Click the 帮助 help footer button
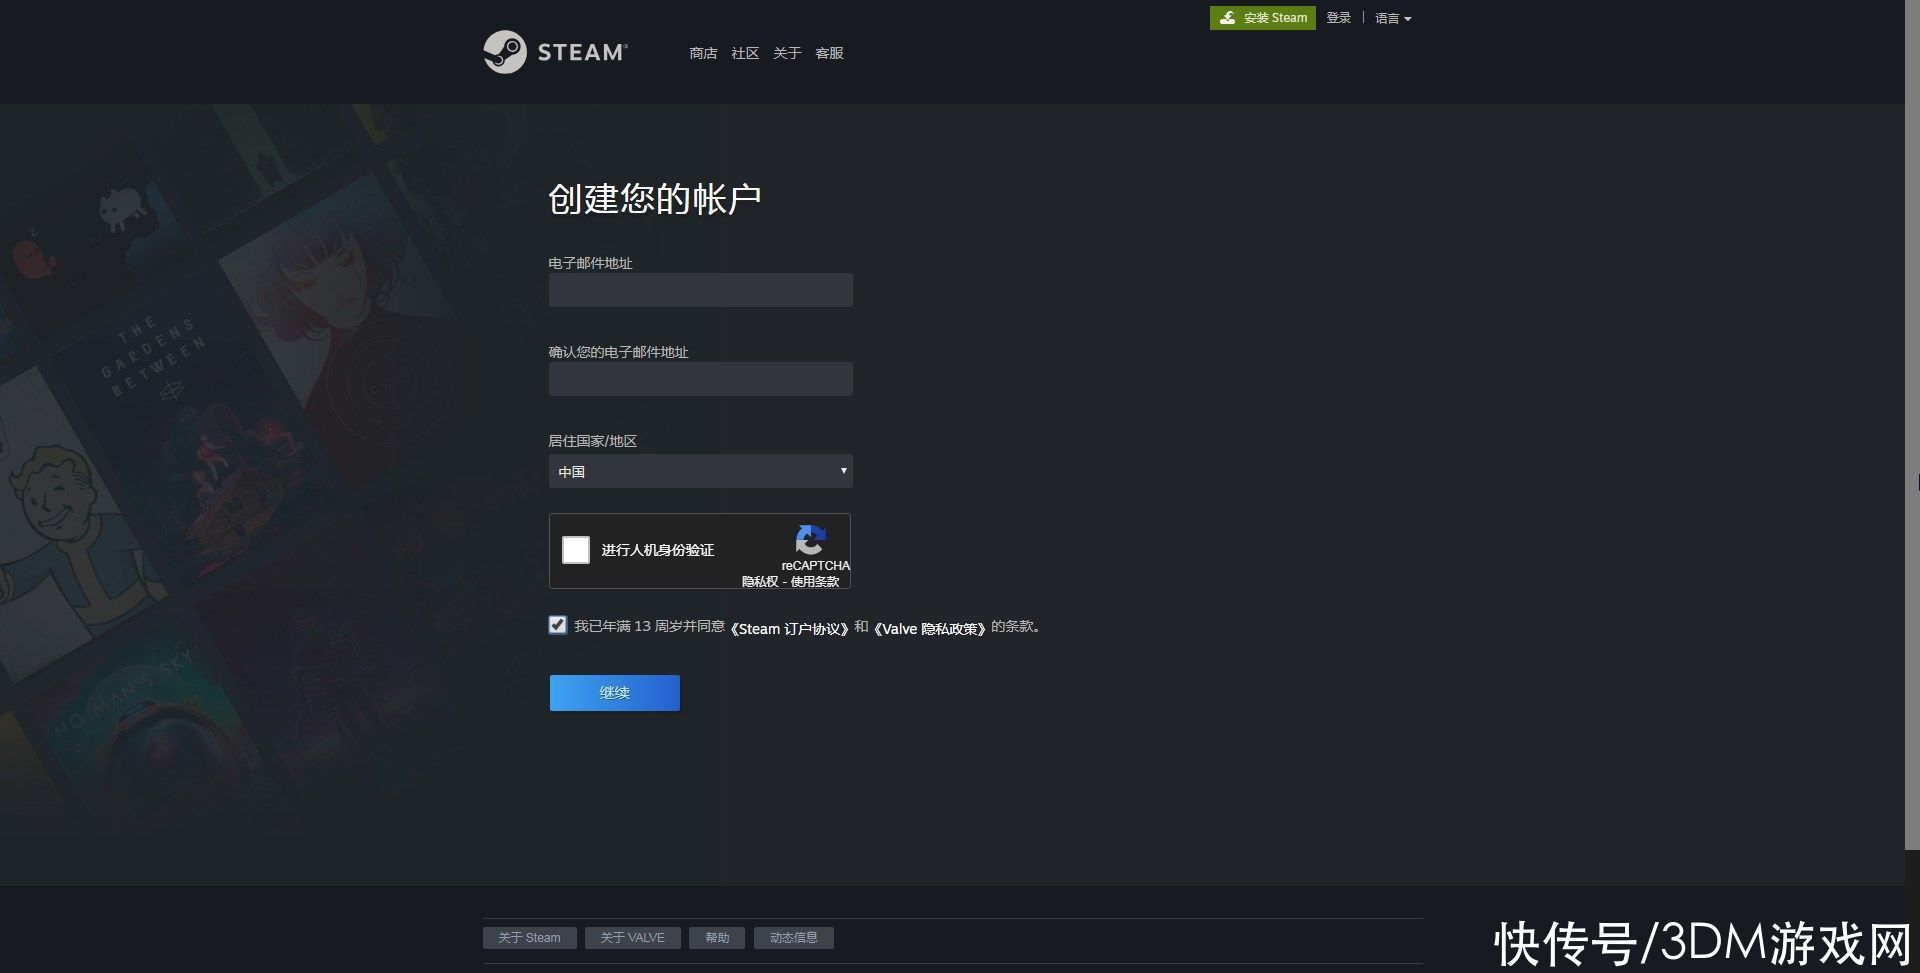 click(717, 938)
